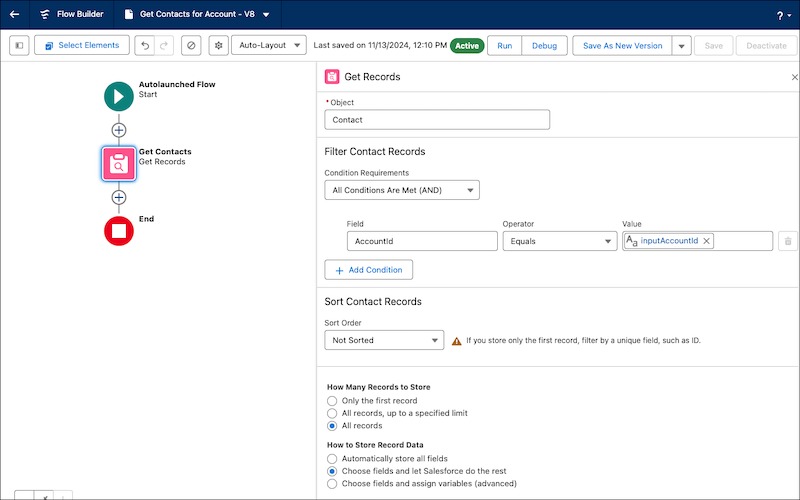The image size is (800, 500).
Task: Click the Flow Builder title text
Action: [x=80, y=14]
